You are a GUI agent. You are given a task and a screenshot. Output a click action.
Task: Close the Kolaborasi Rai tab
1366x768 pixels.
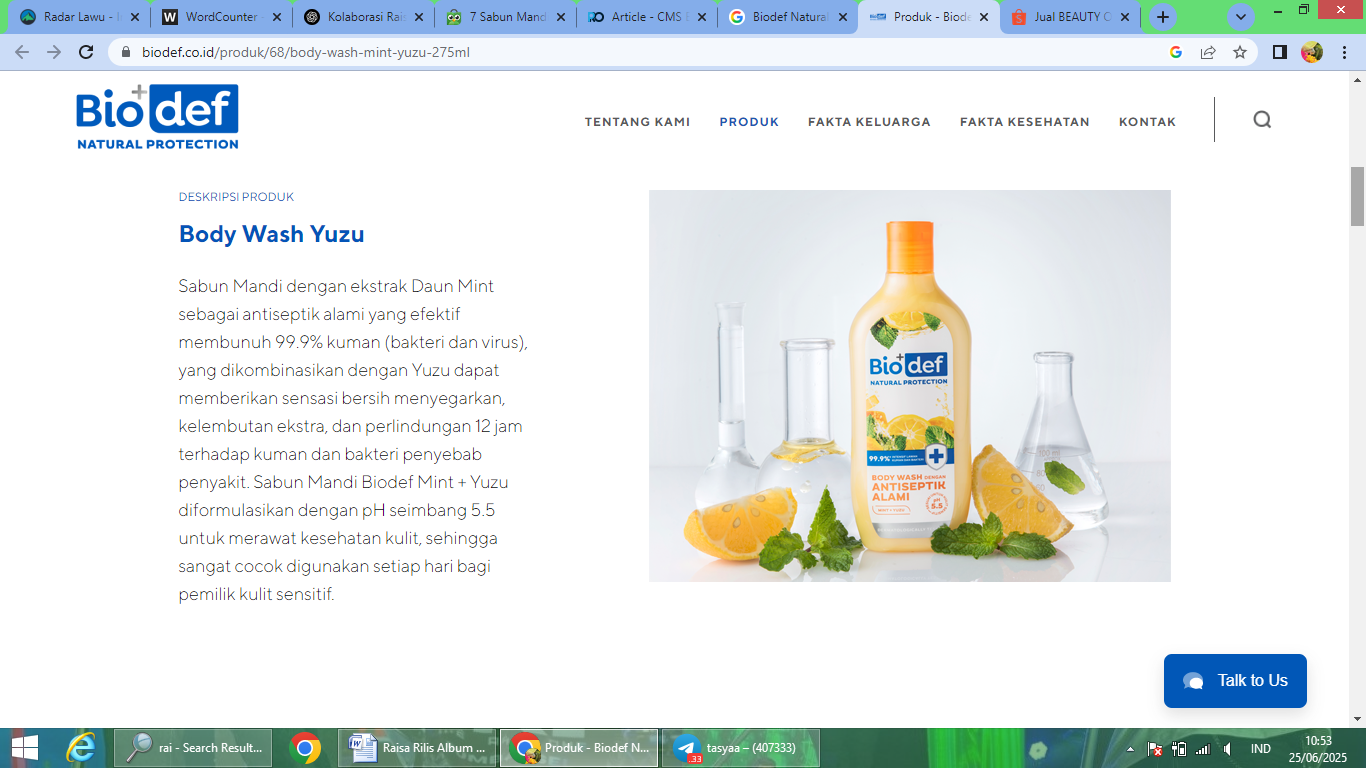[419, 17]
